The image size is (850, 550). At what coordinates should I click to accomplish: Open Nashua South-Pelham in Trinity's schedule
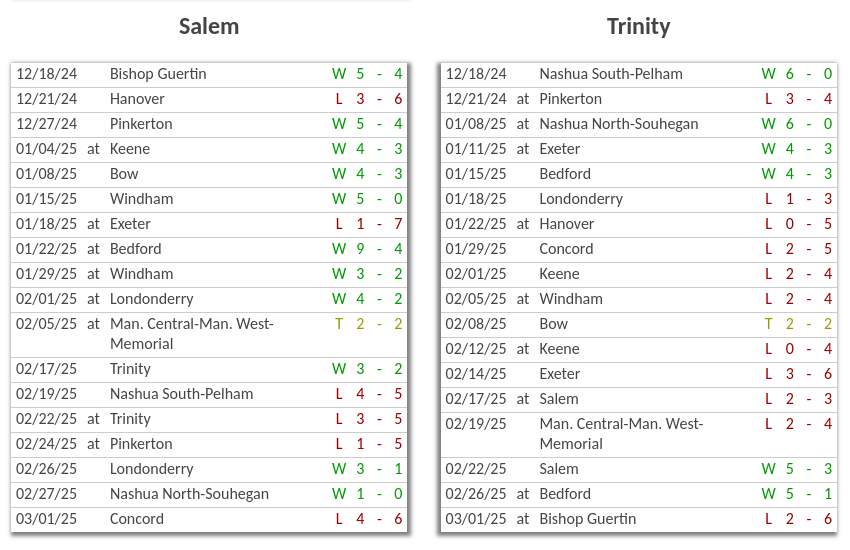pos(611,74)
